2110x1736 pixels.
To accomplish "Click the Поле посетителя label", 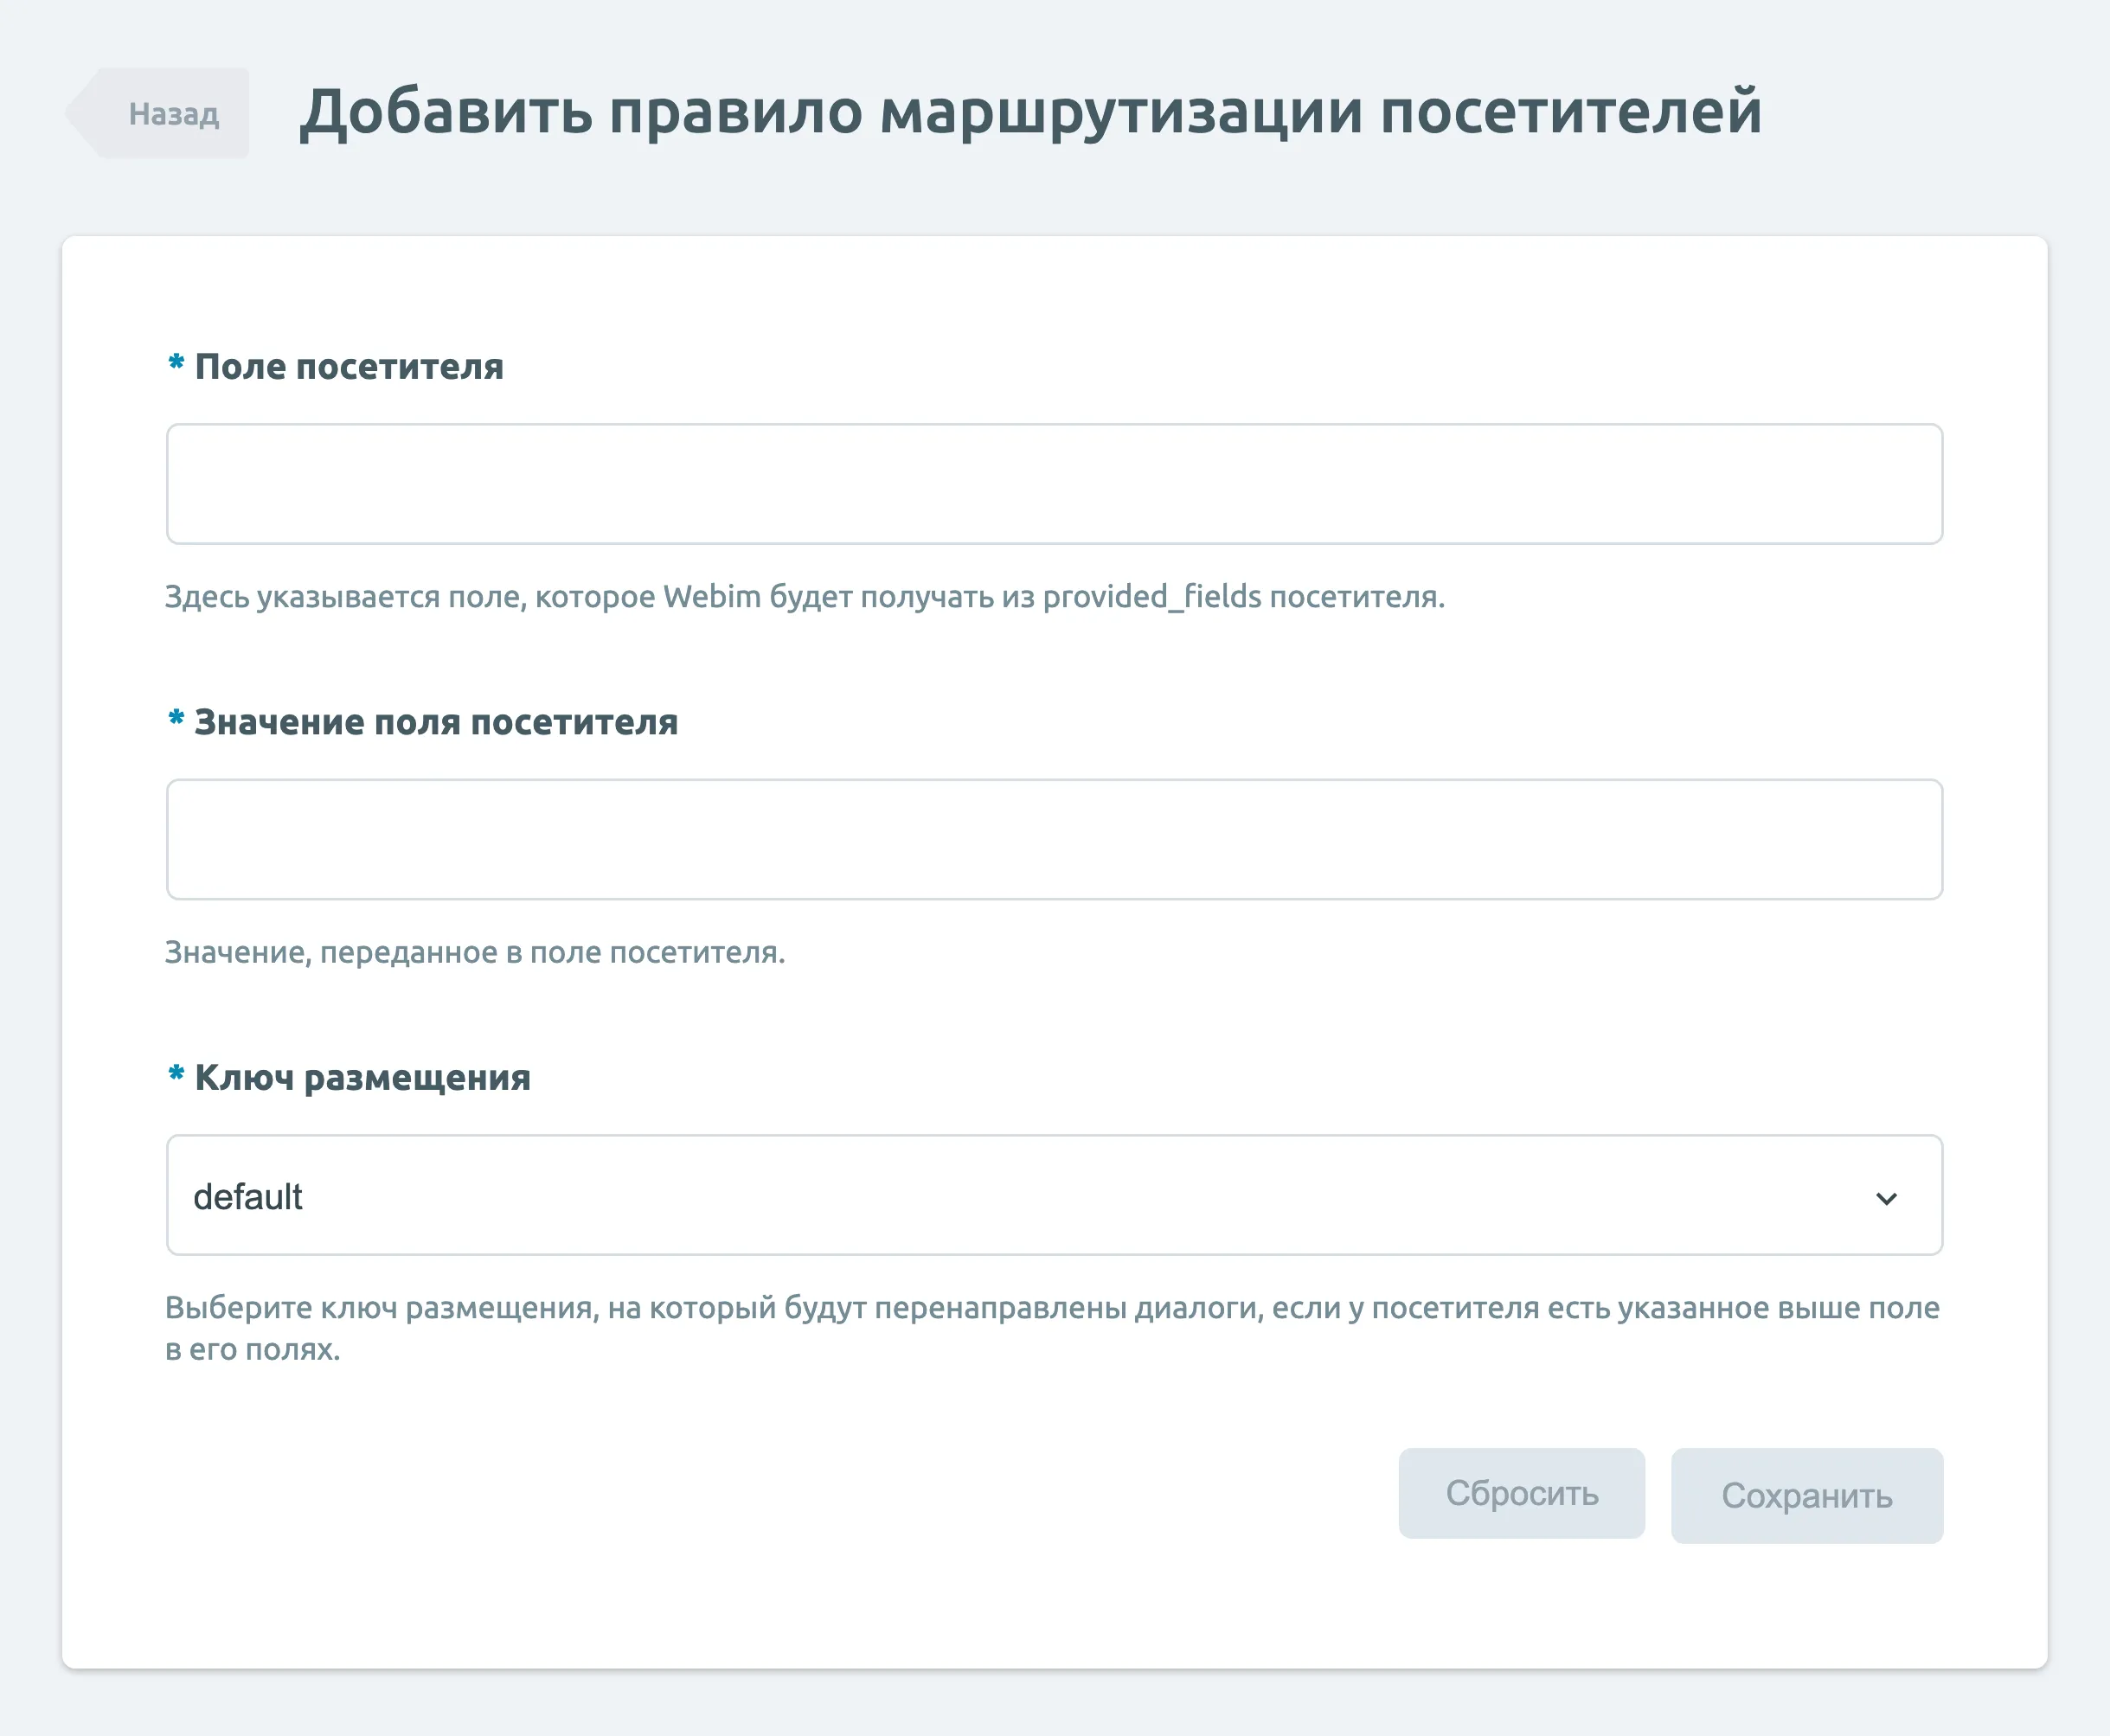I will (348, 366).
